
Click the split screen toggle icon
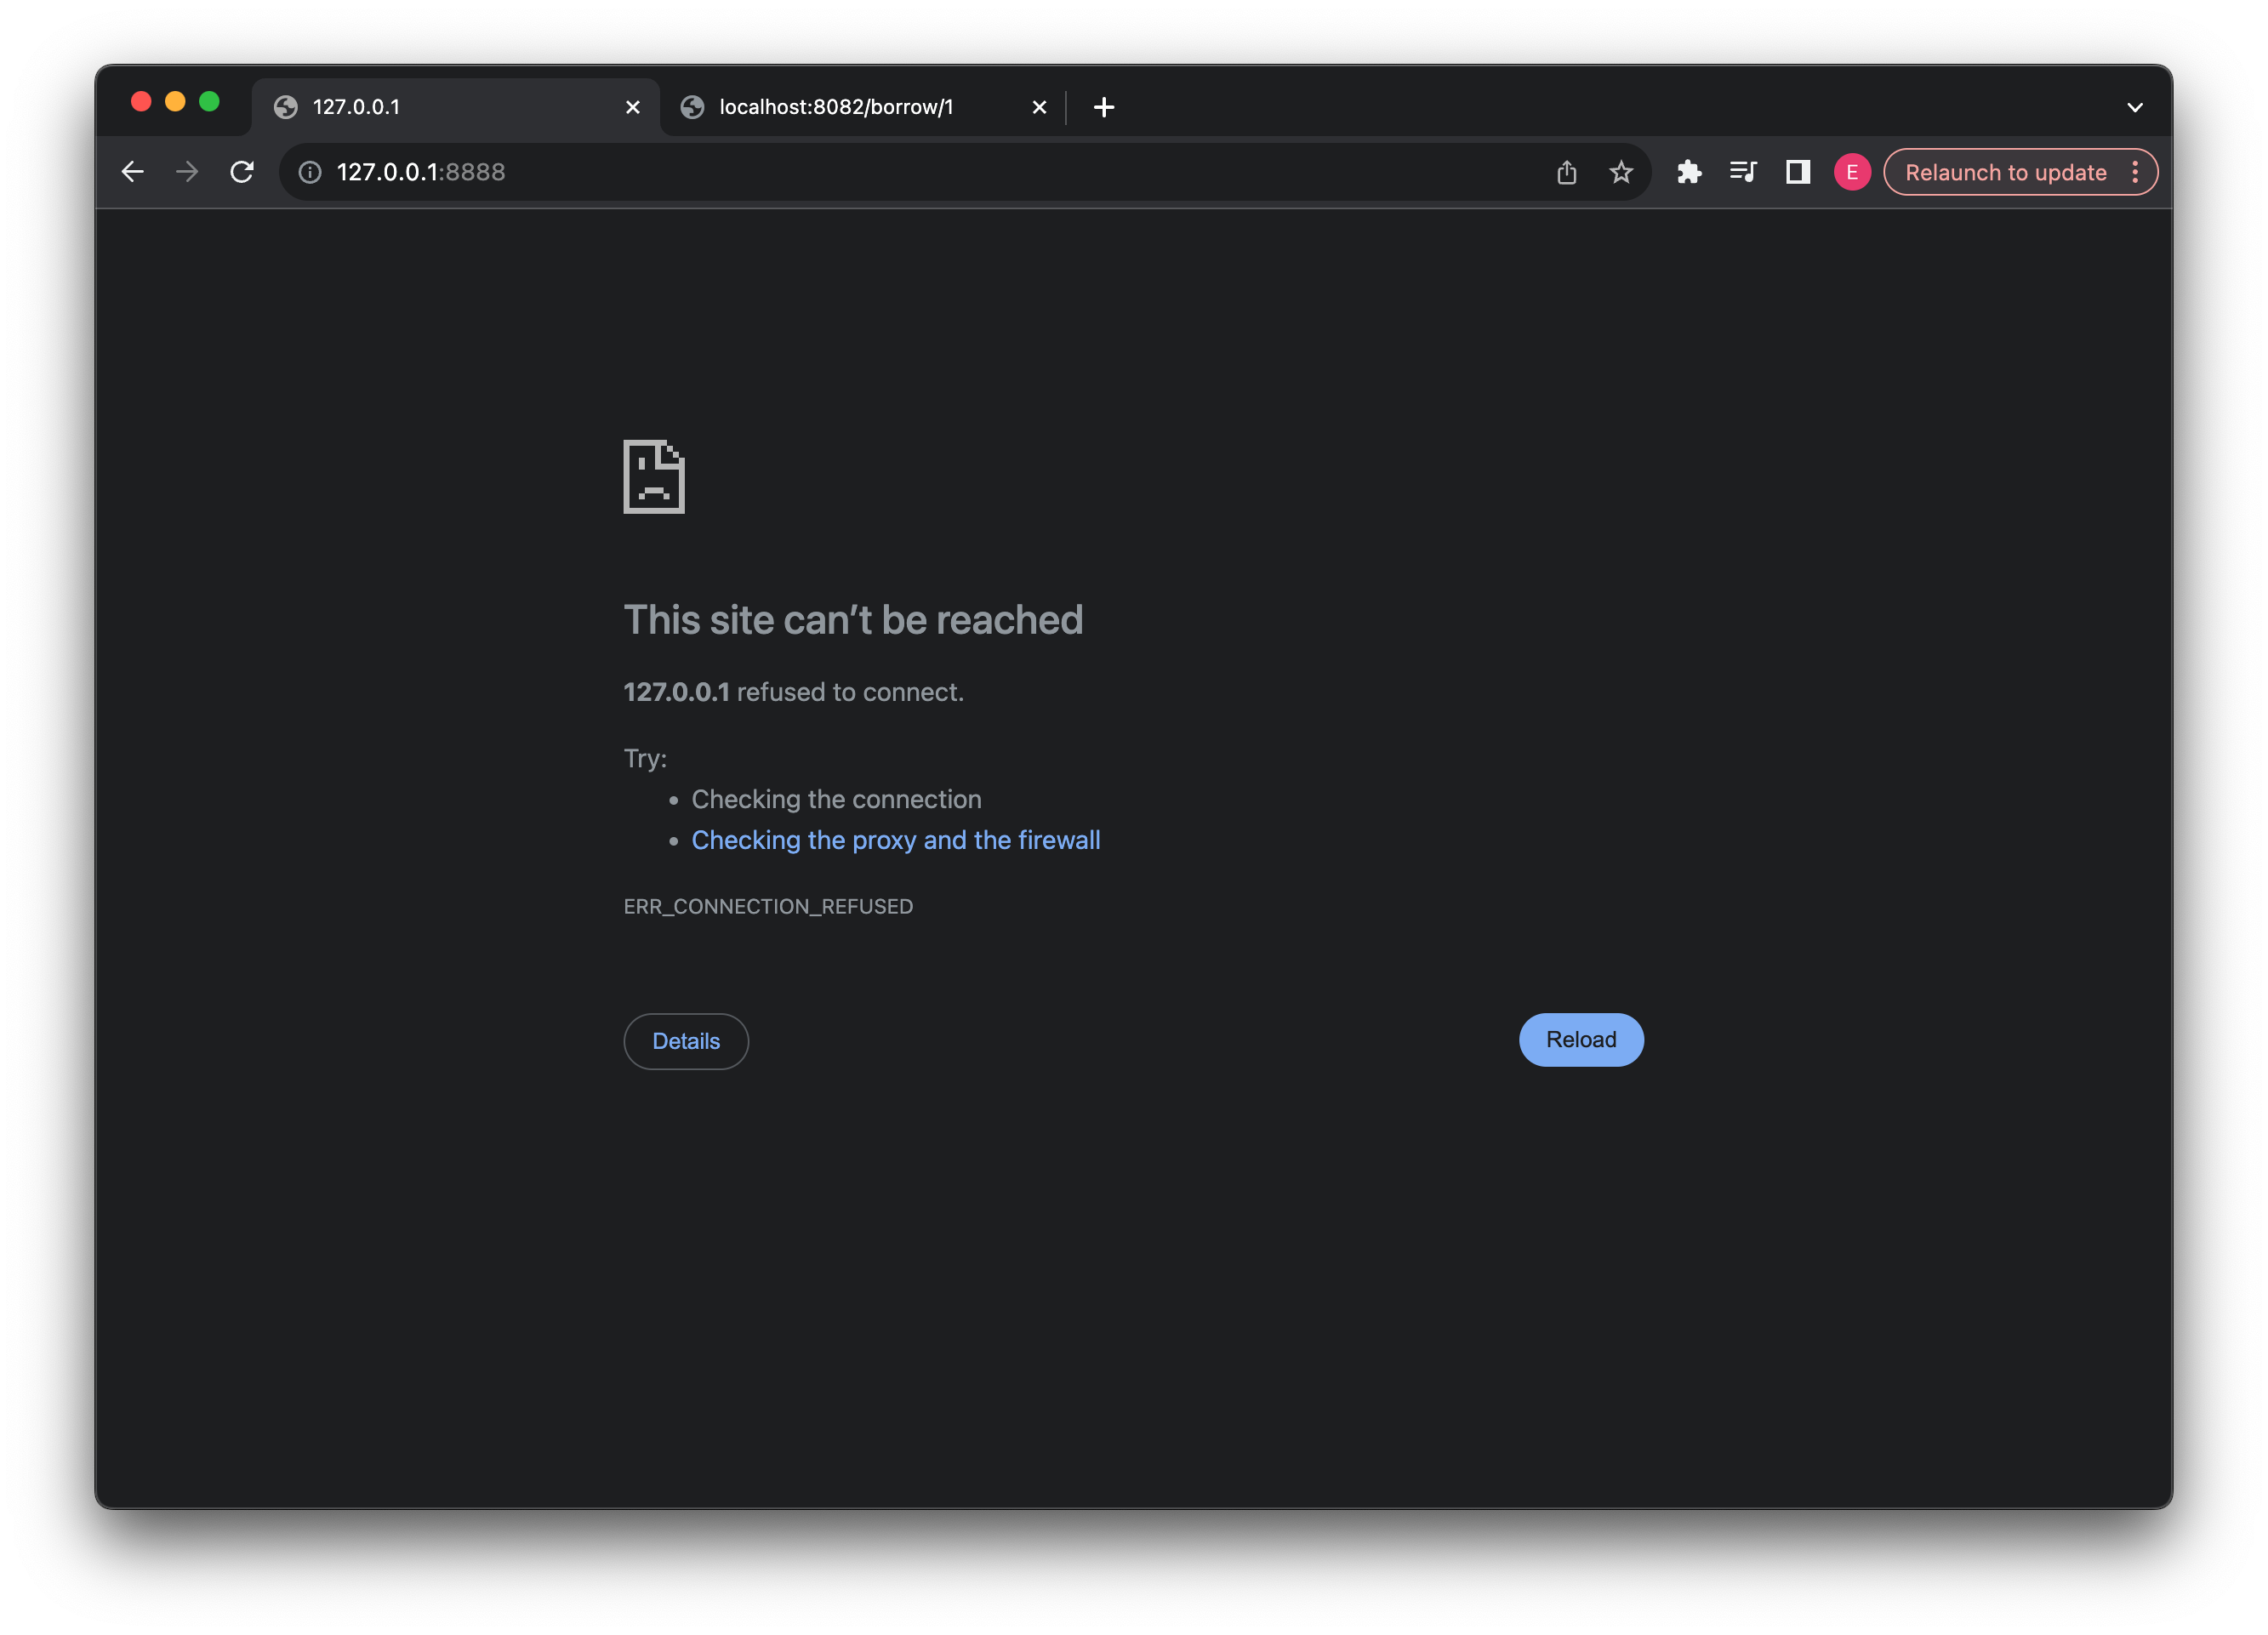click(x=1796, y=171)
